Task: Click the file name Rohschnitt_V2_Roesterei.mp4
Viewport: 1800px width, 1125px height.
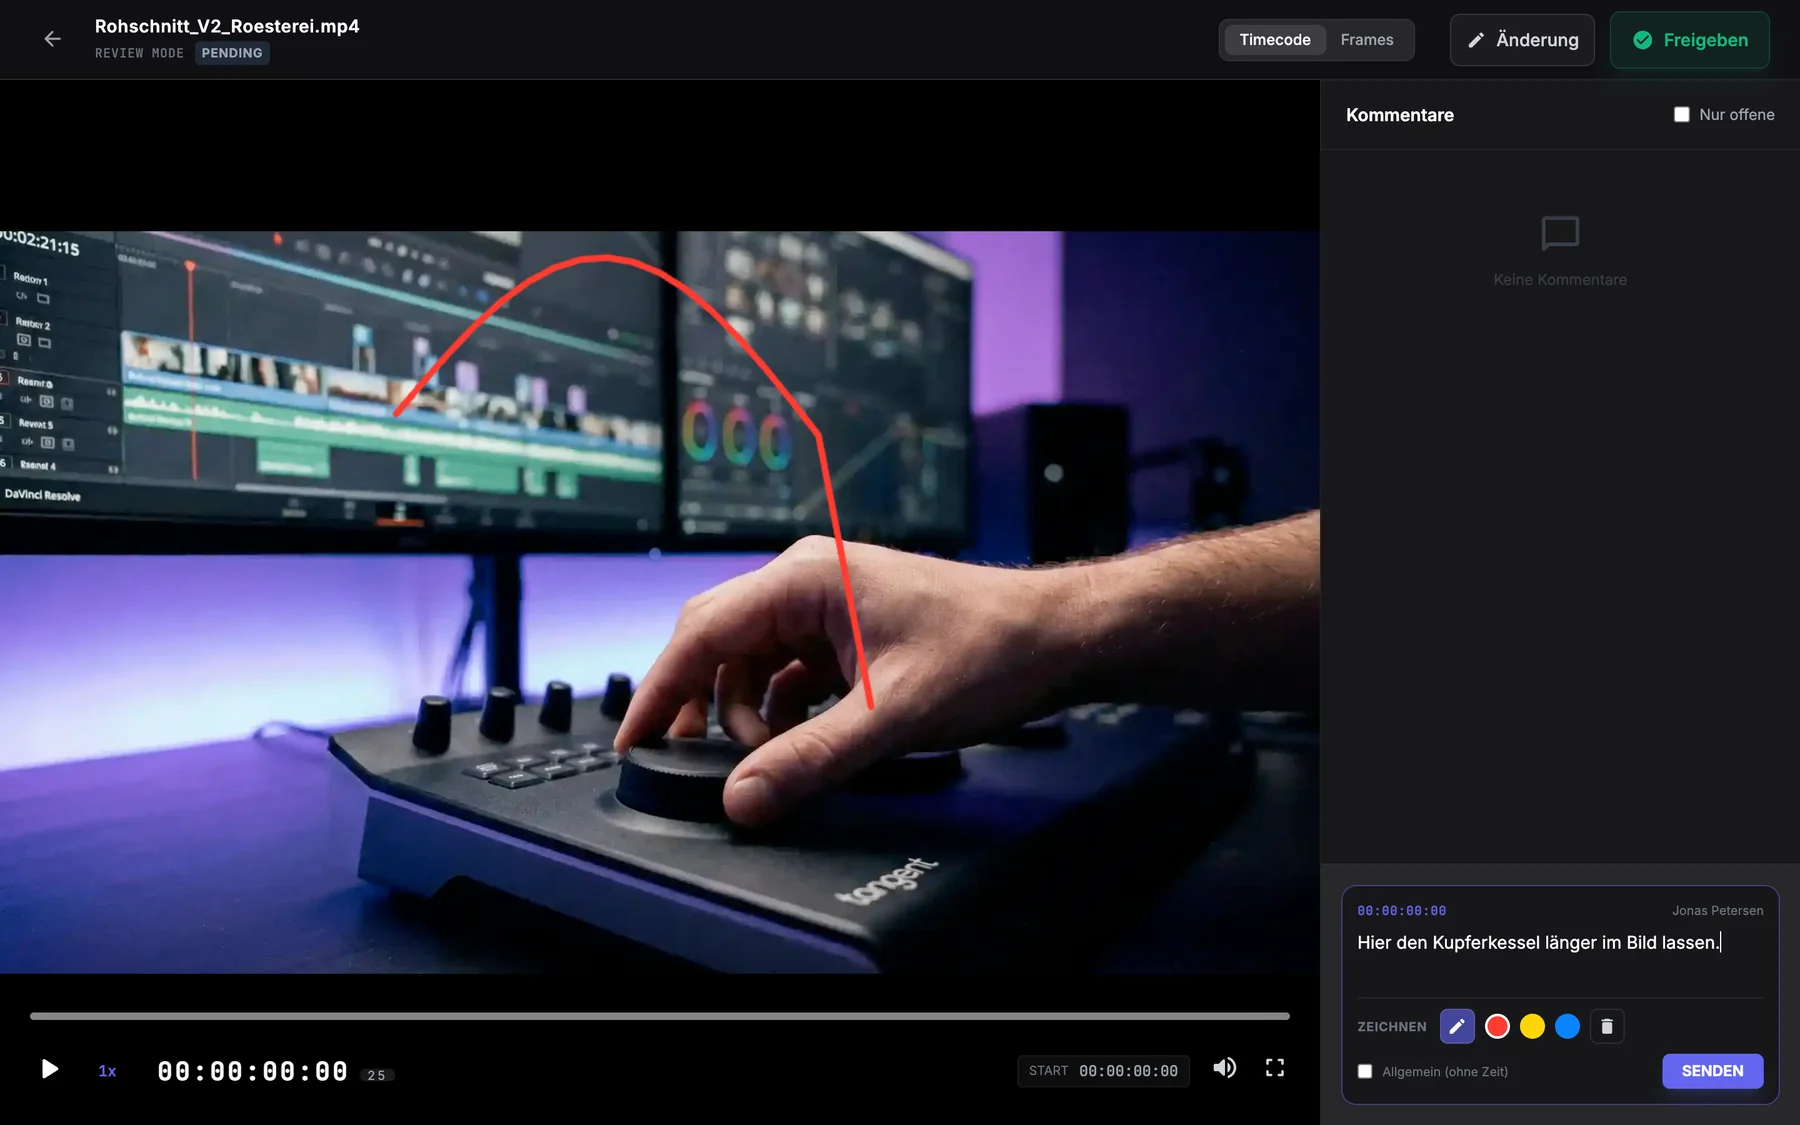Action: [227, 26]
